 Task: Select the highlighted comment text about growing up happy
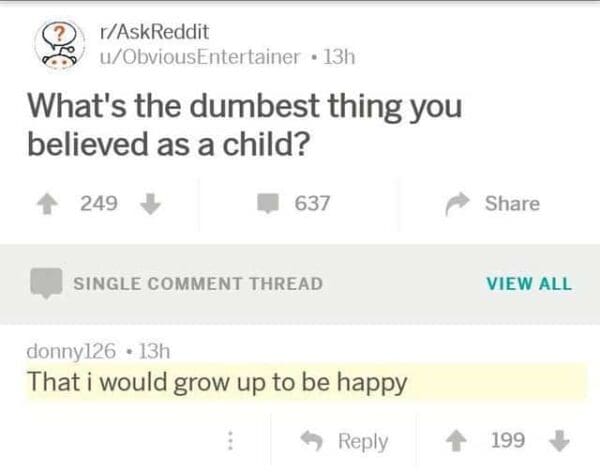(x=217, y=381)
